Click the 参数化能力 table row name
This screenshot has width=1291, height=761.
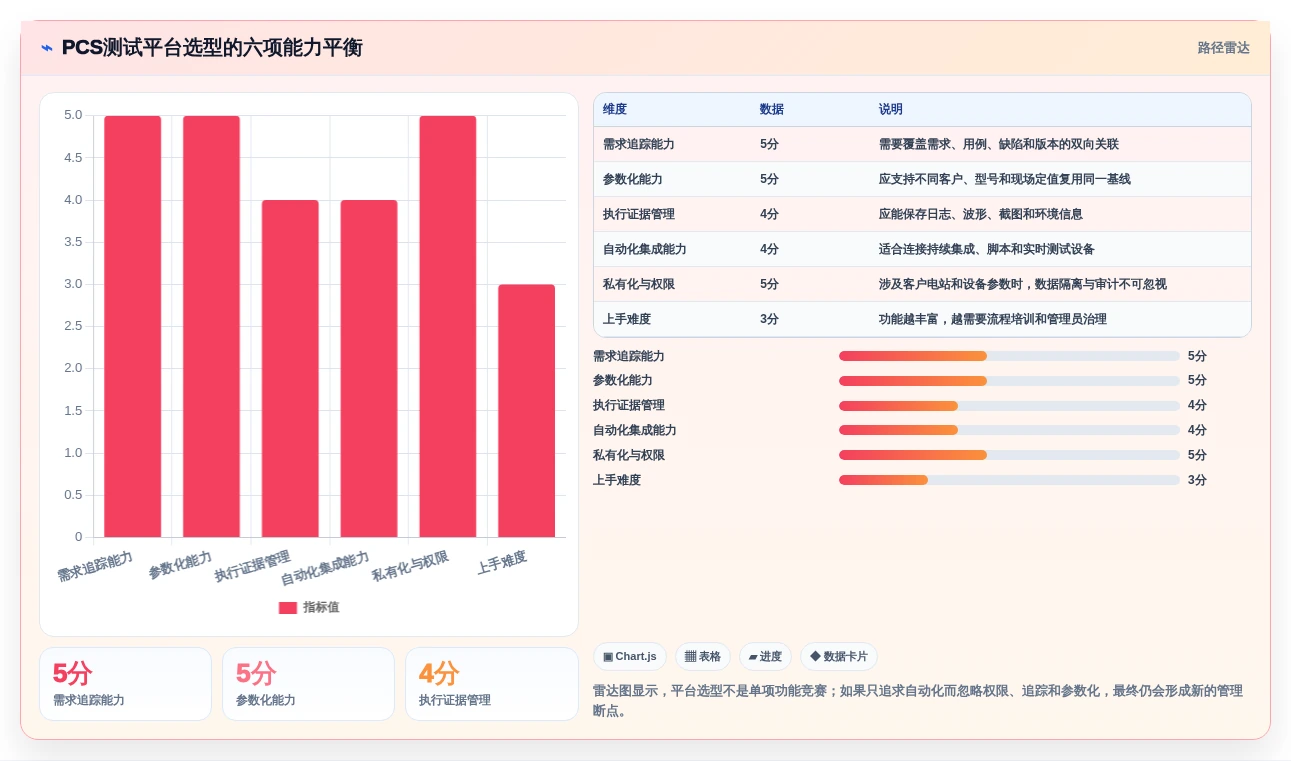(633, 179)
